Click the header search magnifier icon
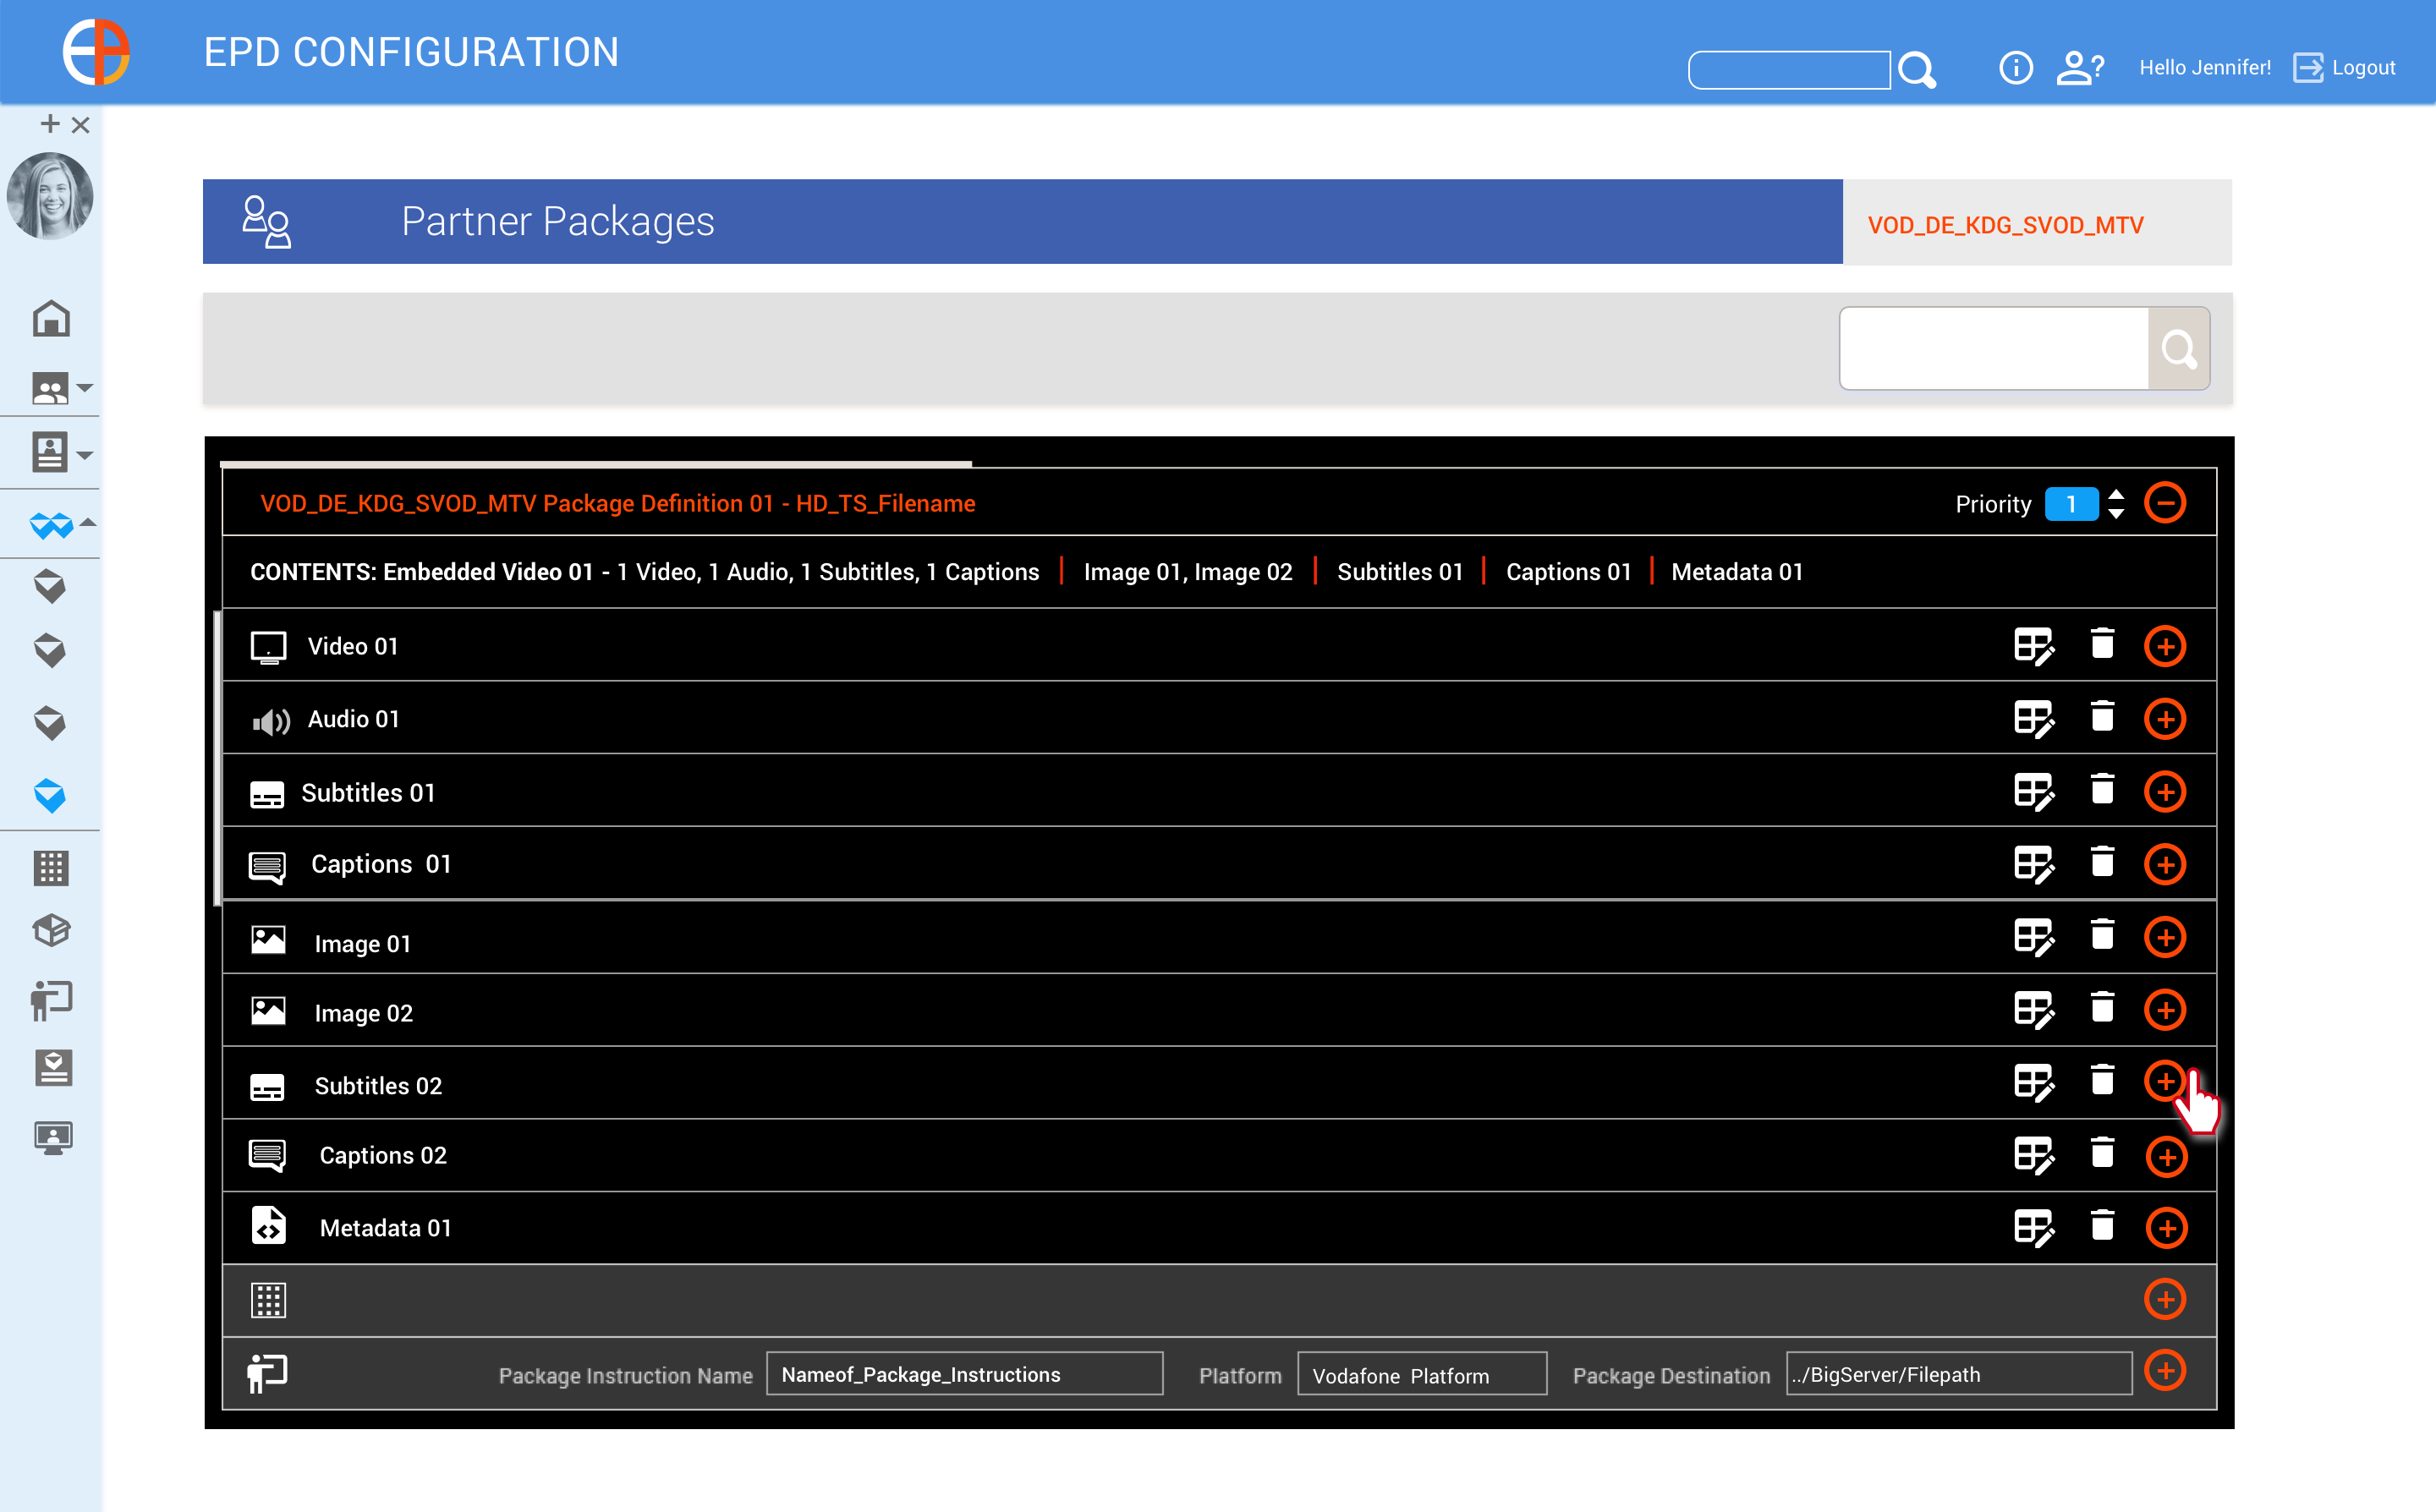Screen dimensions: 2436x1512 (x=1917, y=70)
